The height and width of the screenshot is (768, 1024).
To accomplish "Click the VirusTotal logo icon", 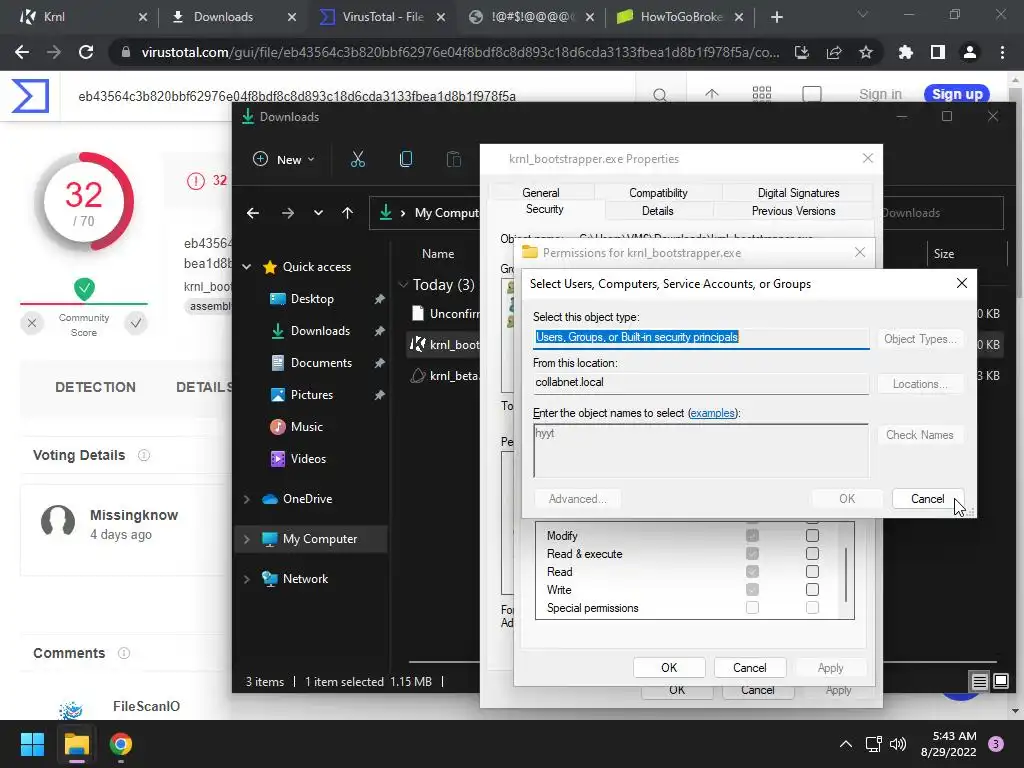I will 30,96.
